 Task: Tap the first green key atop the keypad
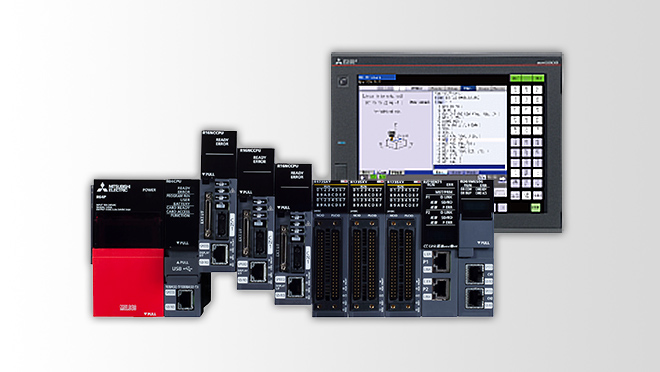pos(515,78)
